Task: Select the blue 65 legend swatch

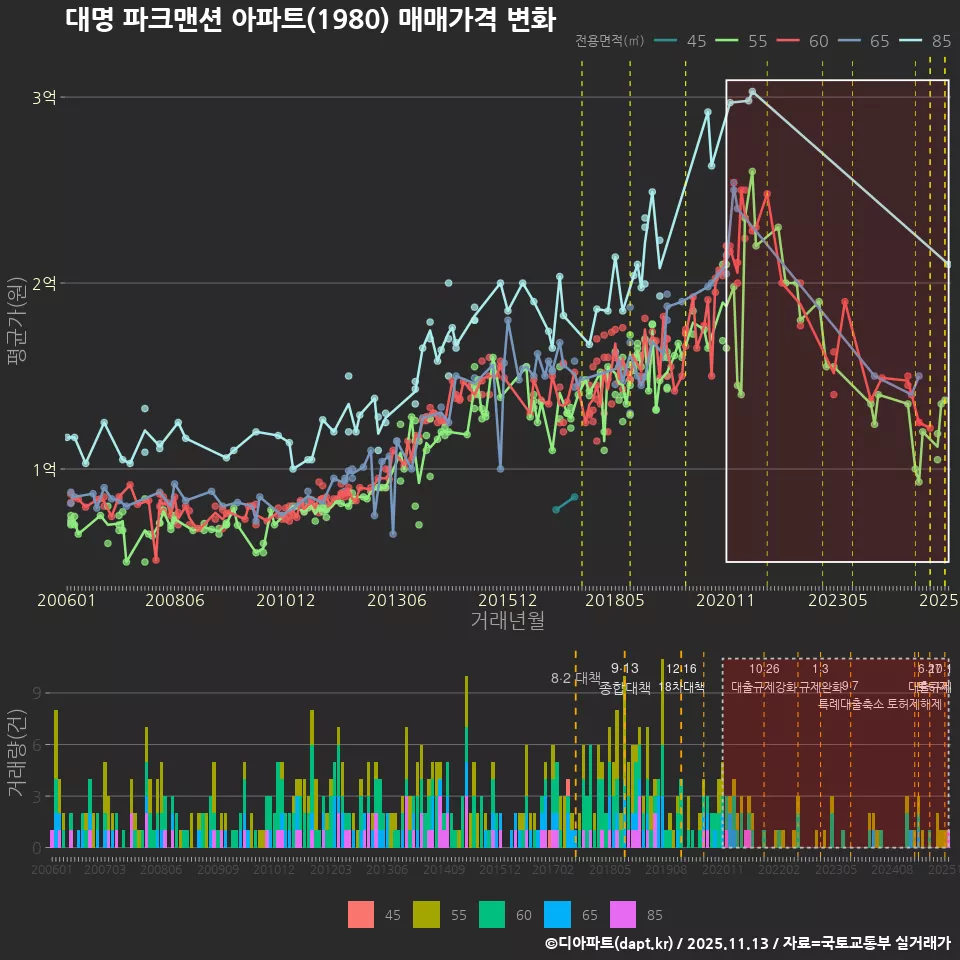Action: (x=558, y=914)
